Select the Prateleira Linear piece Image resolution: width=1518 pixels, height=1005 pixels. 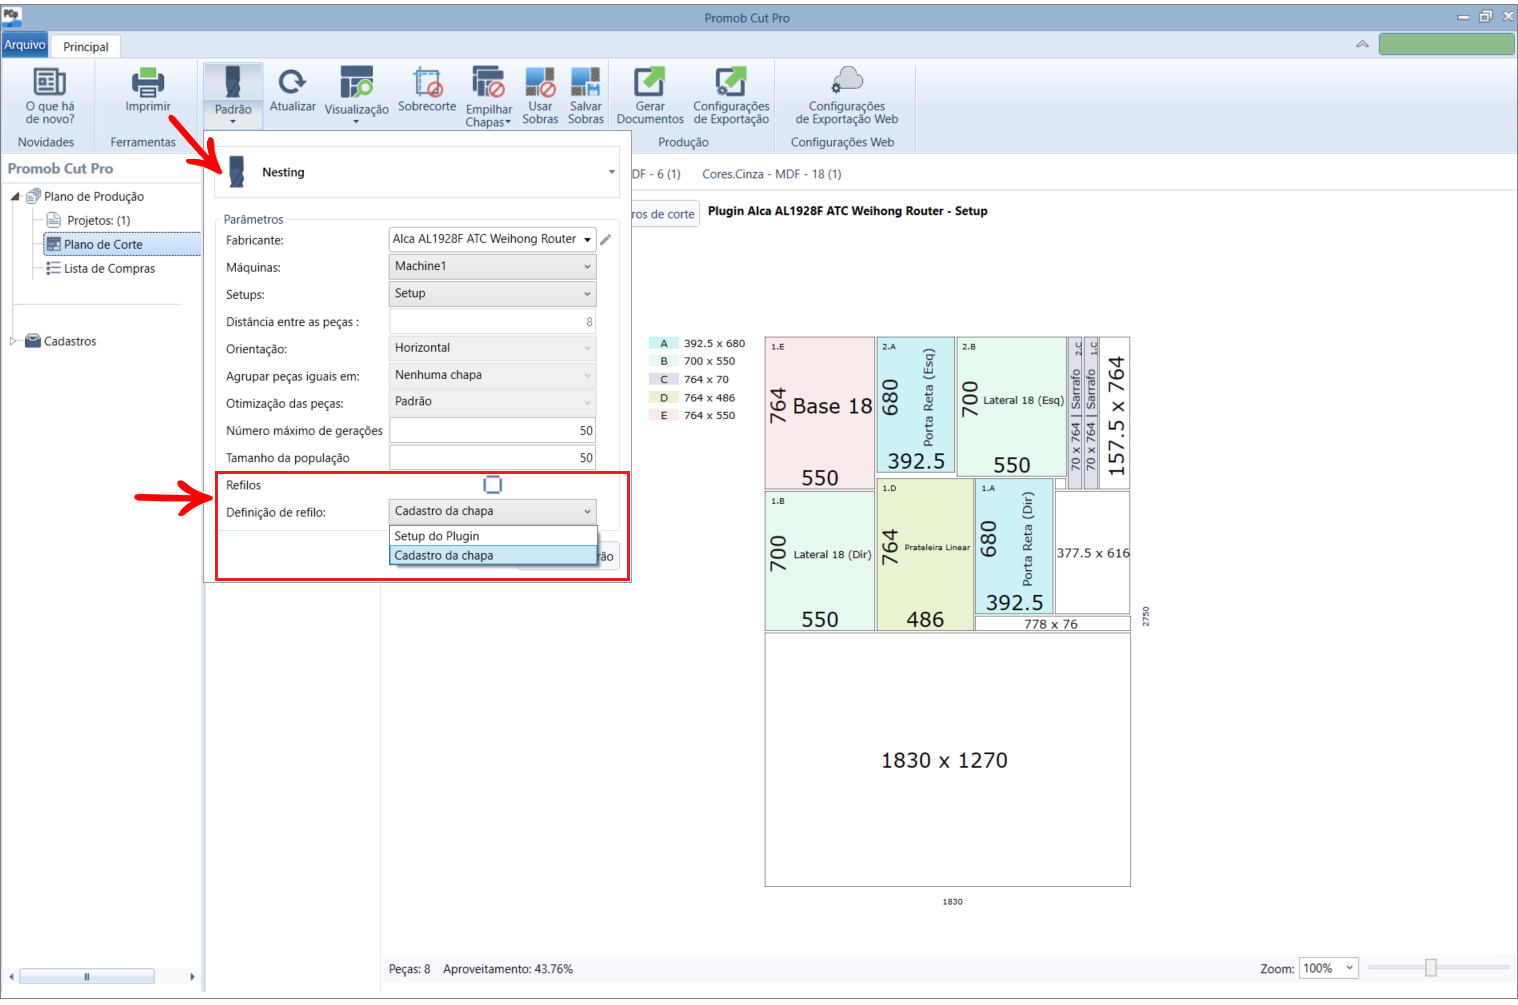925,554
